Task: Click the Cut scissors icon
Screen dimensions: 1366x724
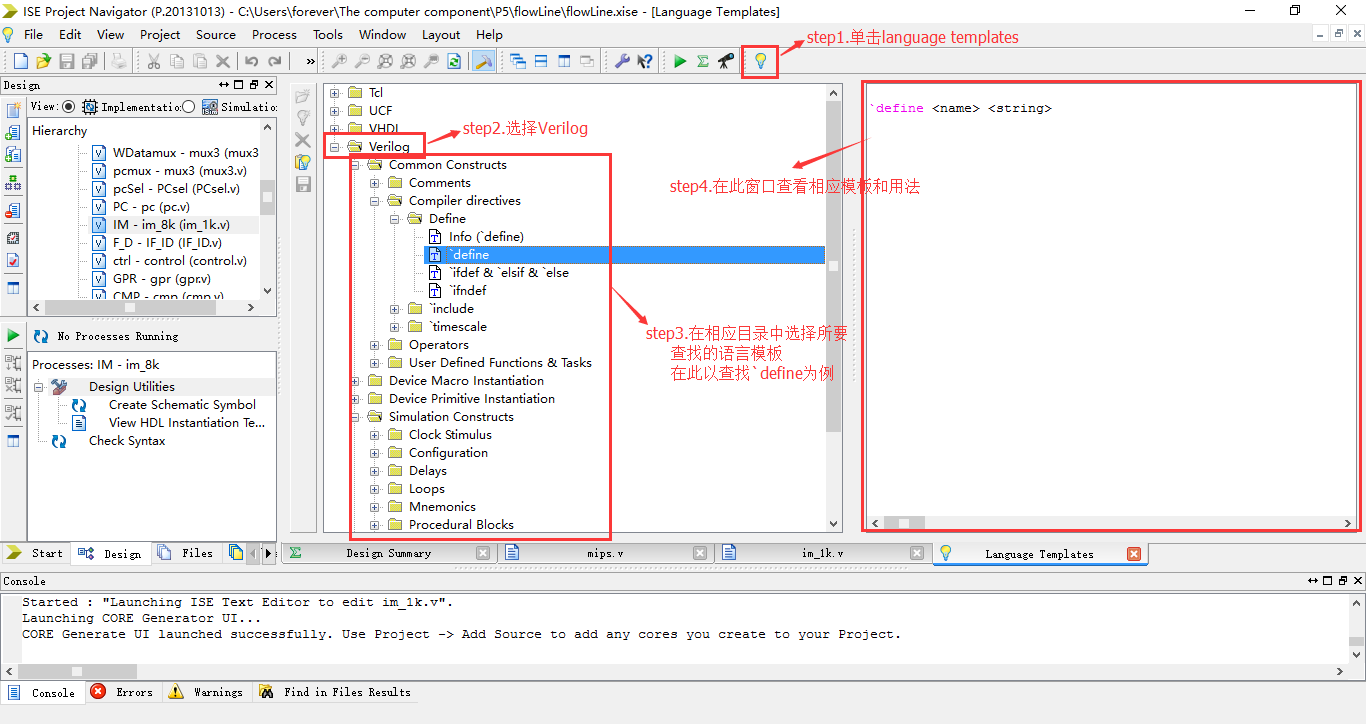Action: tap(154, 61)
